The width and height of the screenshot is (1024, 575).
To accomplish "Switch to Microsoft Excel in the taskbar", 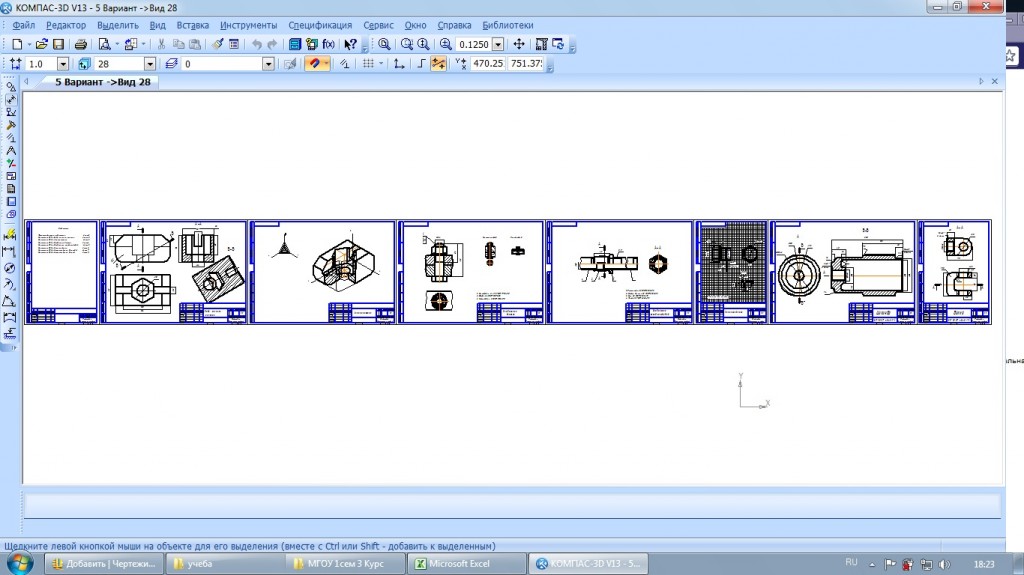I will pos(466,563).
